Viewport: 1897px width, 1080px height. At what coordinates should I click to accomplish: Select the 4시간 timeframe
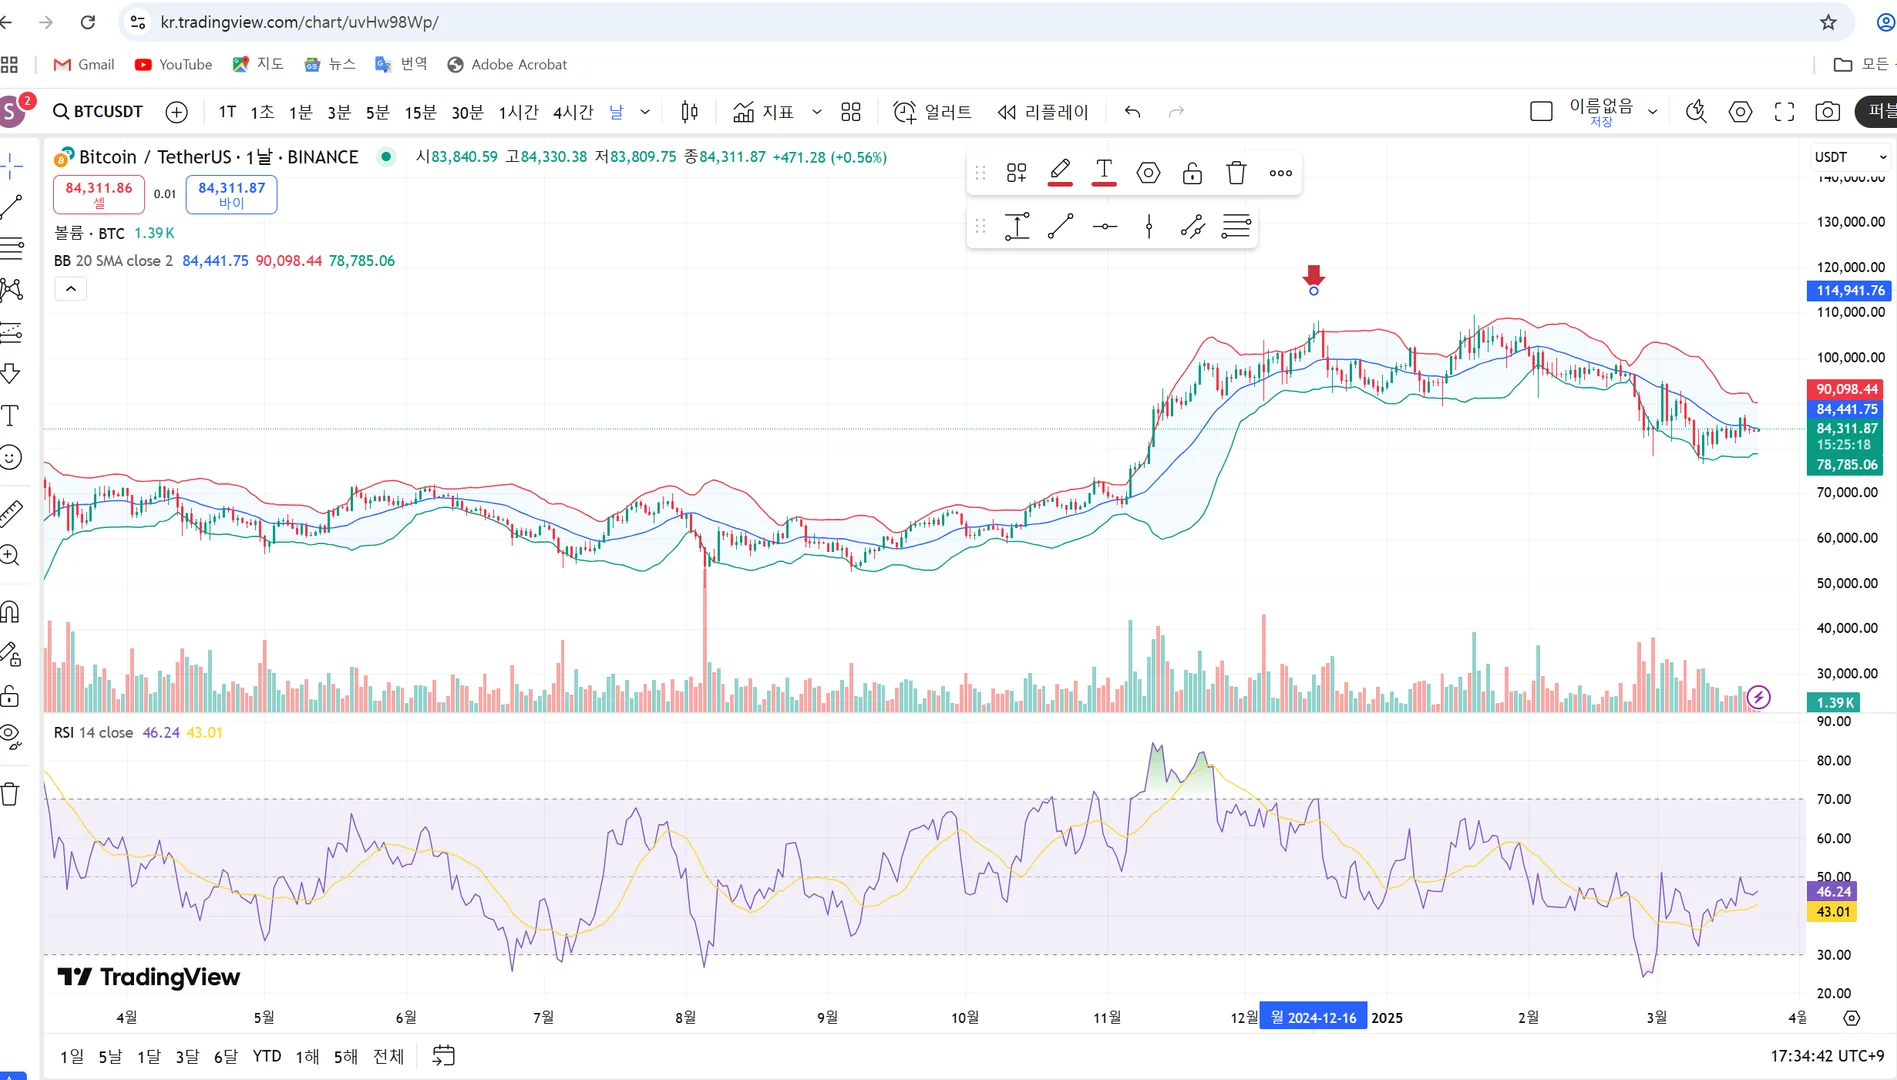[x=573, y=112]
